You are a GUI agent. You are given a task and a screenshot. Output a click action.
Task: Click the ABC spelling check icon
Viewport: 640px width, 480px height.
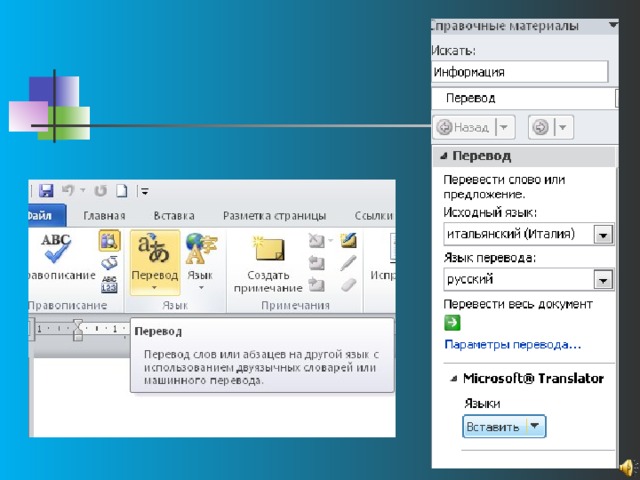[x=57, y=248]
